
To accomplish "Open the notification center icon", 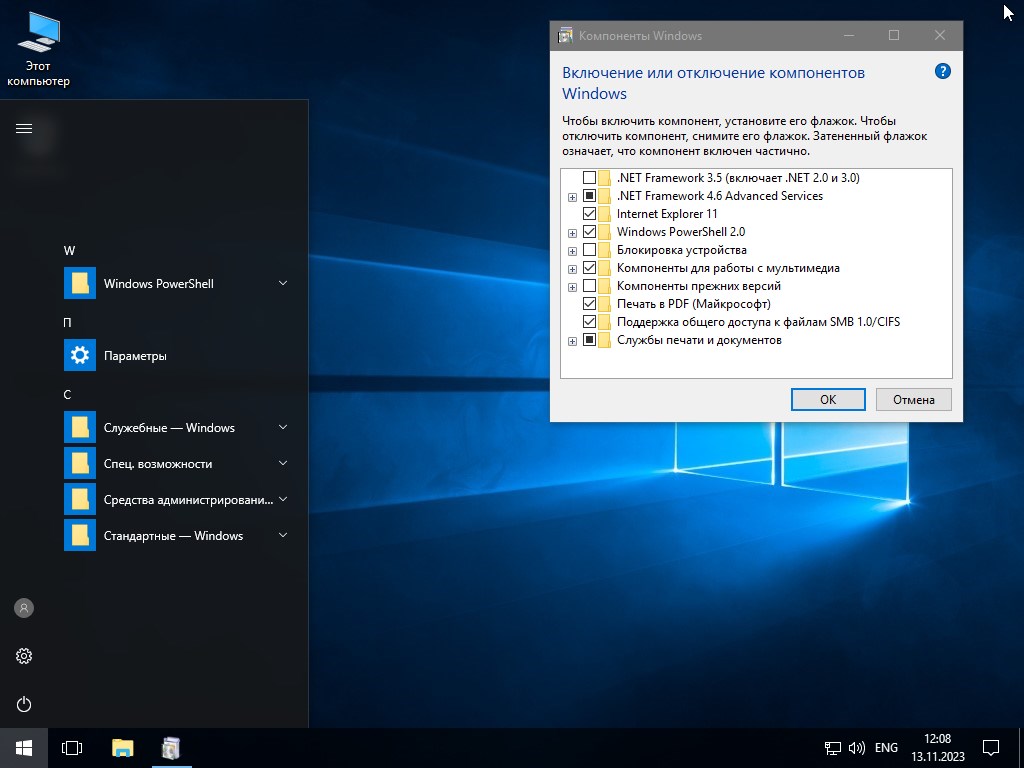I will [x=991, y=747].
